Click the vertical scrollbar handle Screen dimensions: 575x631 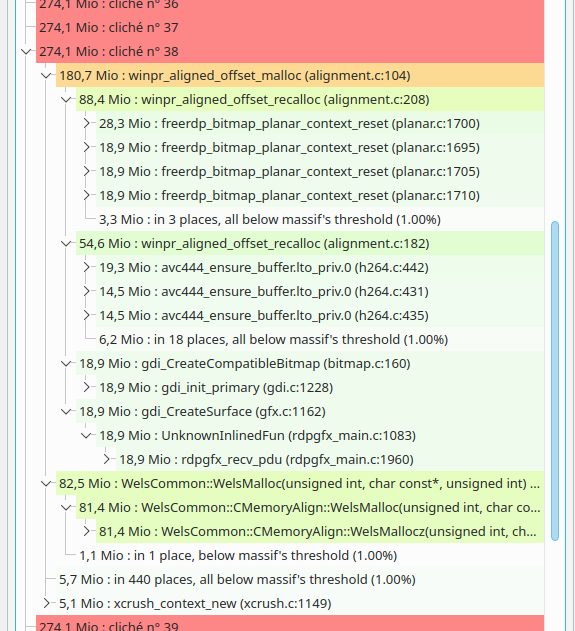pos(555,381)
